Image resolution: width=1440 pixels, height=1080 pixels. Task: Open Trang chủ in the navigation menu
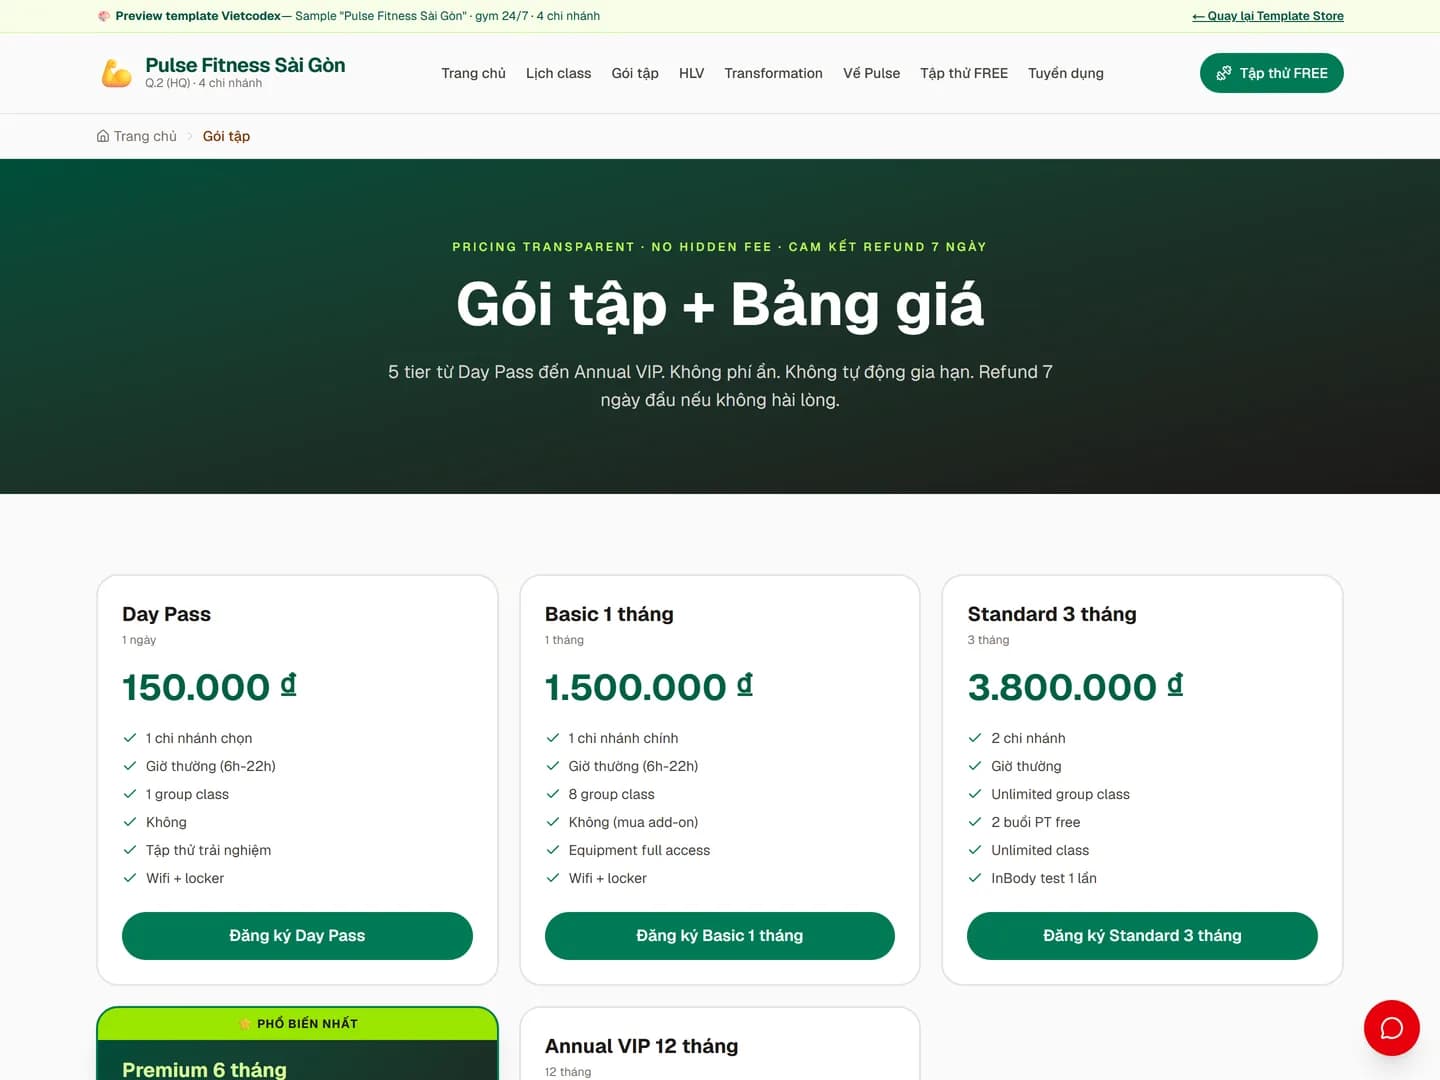474,73
